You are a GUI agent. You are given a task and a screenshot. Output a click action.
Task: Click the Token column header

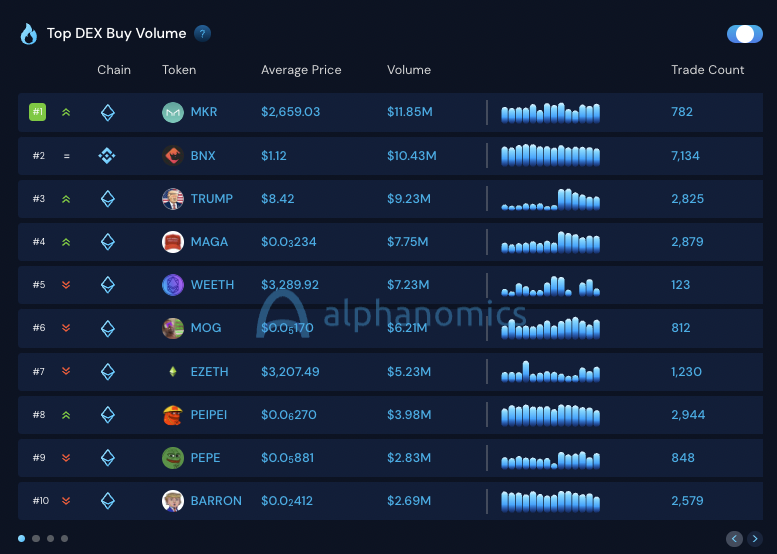pos(179,70)
